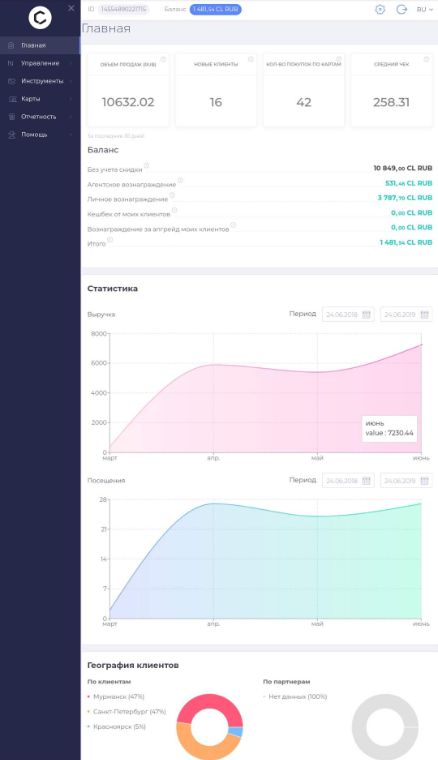The width and height of the screenshot is (438, 760).
Task: Open settings via the header gear icon
Action: click(x=380, y=9)
